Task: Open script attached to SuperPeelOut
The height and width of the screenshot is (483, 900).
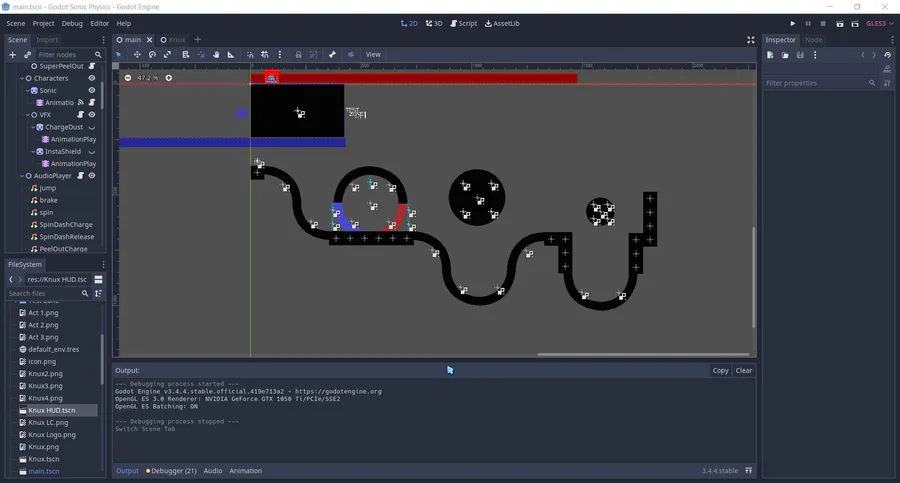Action: coord(92,66)
